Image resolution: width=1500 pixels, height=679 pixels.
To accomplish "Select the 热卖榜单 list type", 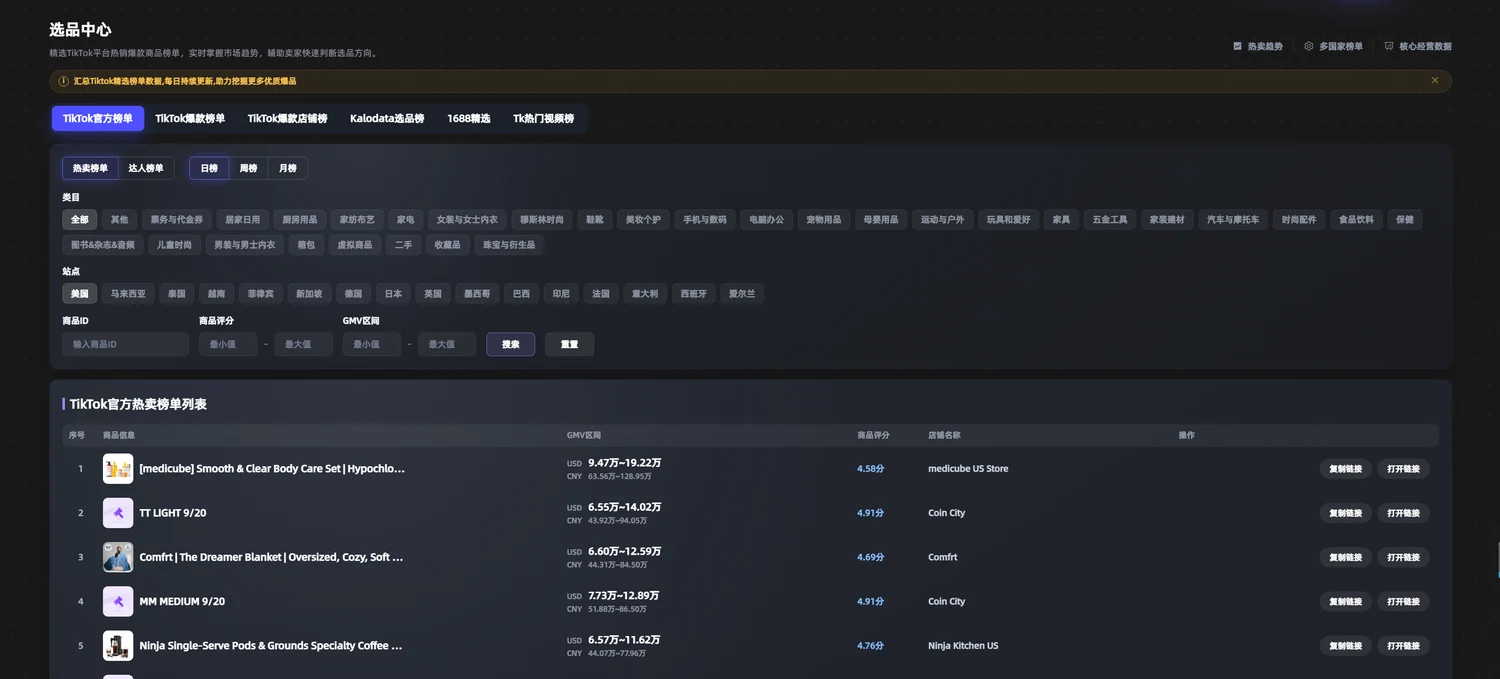I will point(90,168).
